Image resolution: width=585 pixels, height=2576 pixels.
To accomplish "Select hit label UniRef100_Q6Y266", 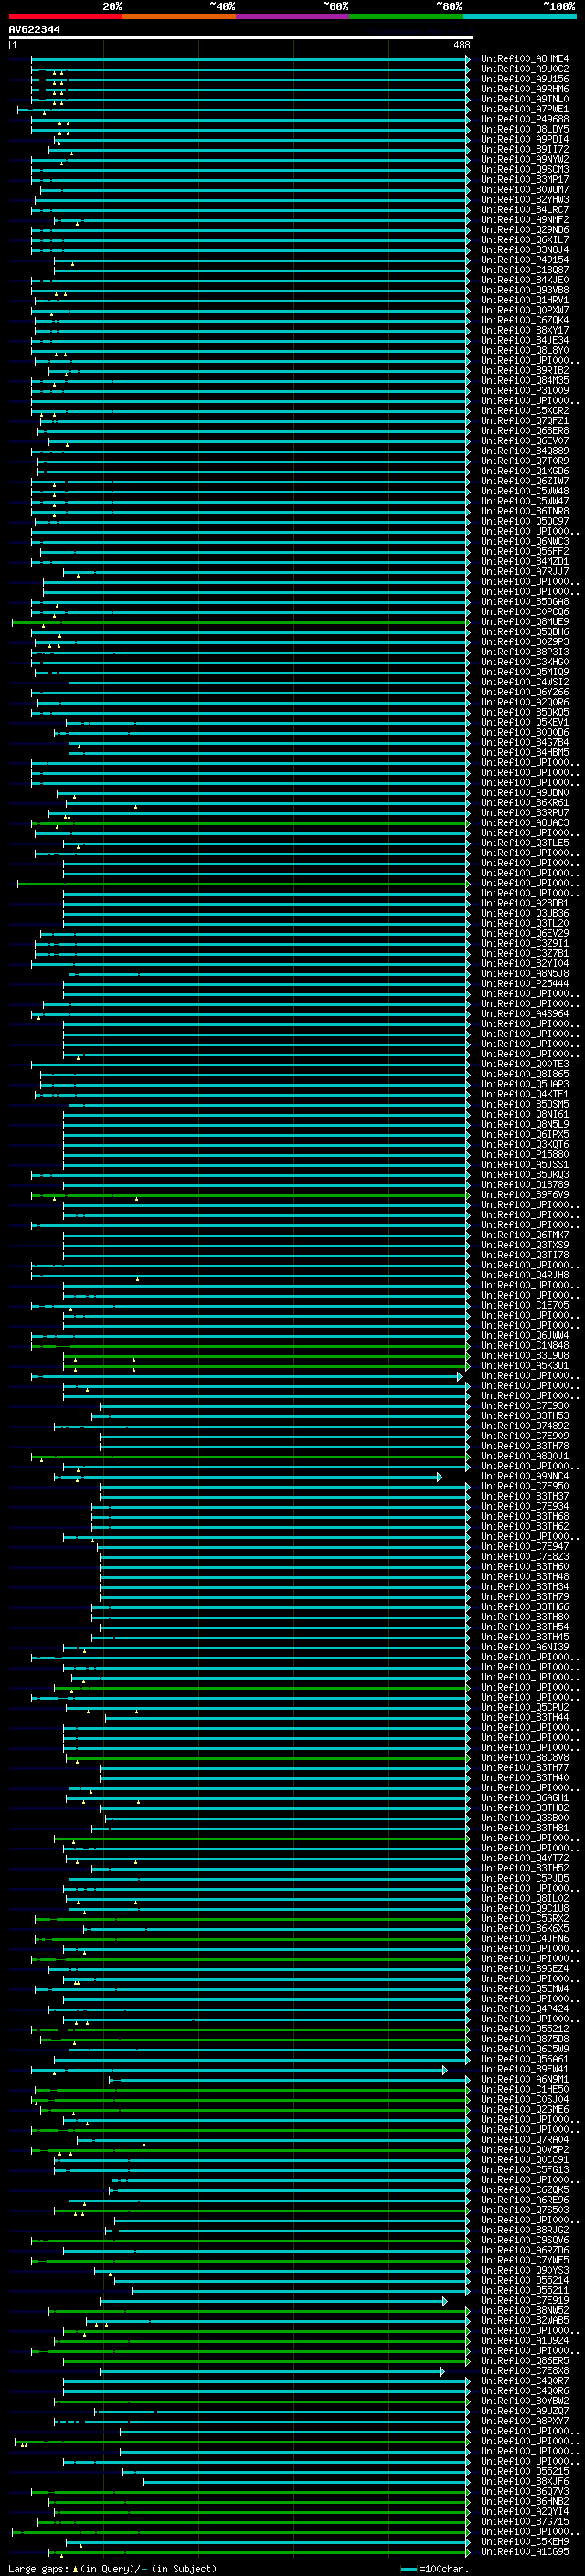I will pyautogui.click(x=525, y=692).
